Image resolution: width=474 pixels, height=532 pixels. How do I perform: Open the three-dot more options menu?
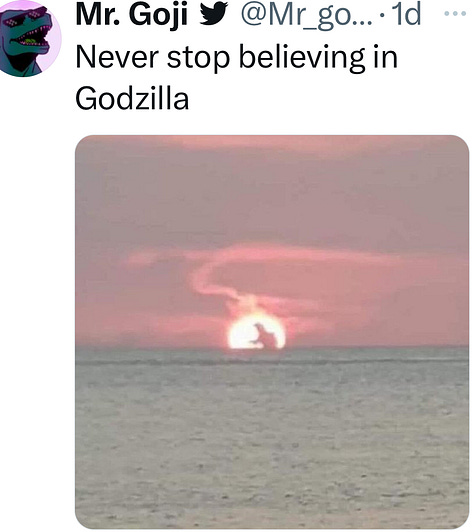click(x=455, y=14)
